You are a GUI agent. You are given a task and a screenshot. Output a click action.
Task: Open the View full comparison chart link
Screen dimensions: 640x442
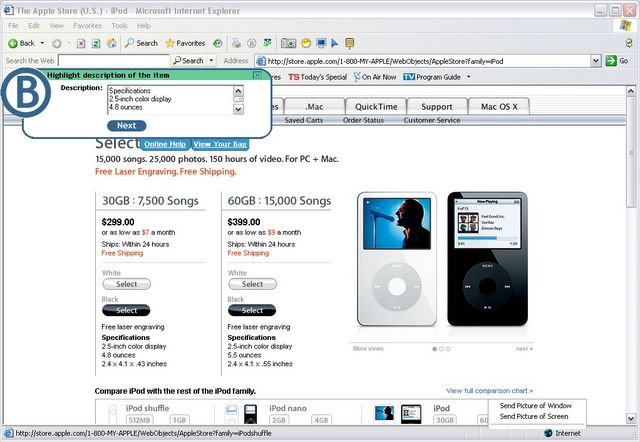pyautogui.click(x=489, y=391)
